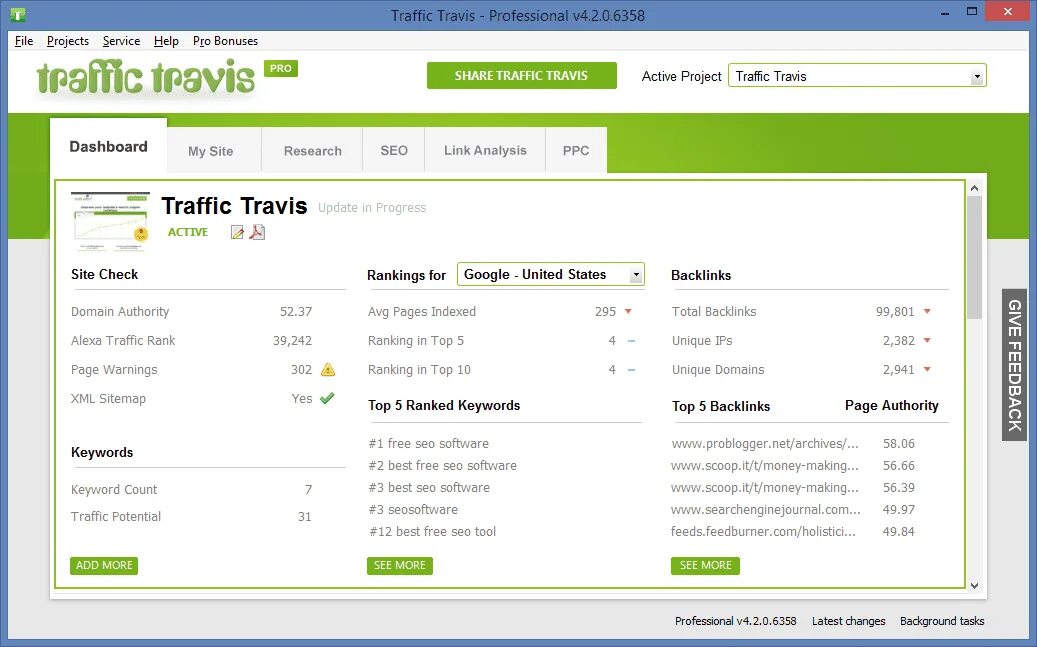Viewport: 1037px width, 647px height.
Task: Click the dashboard scrollbar down arrow
Action: click(974, 585)
